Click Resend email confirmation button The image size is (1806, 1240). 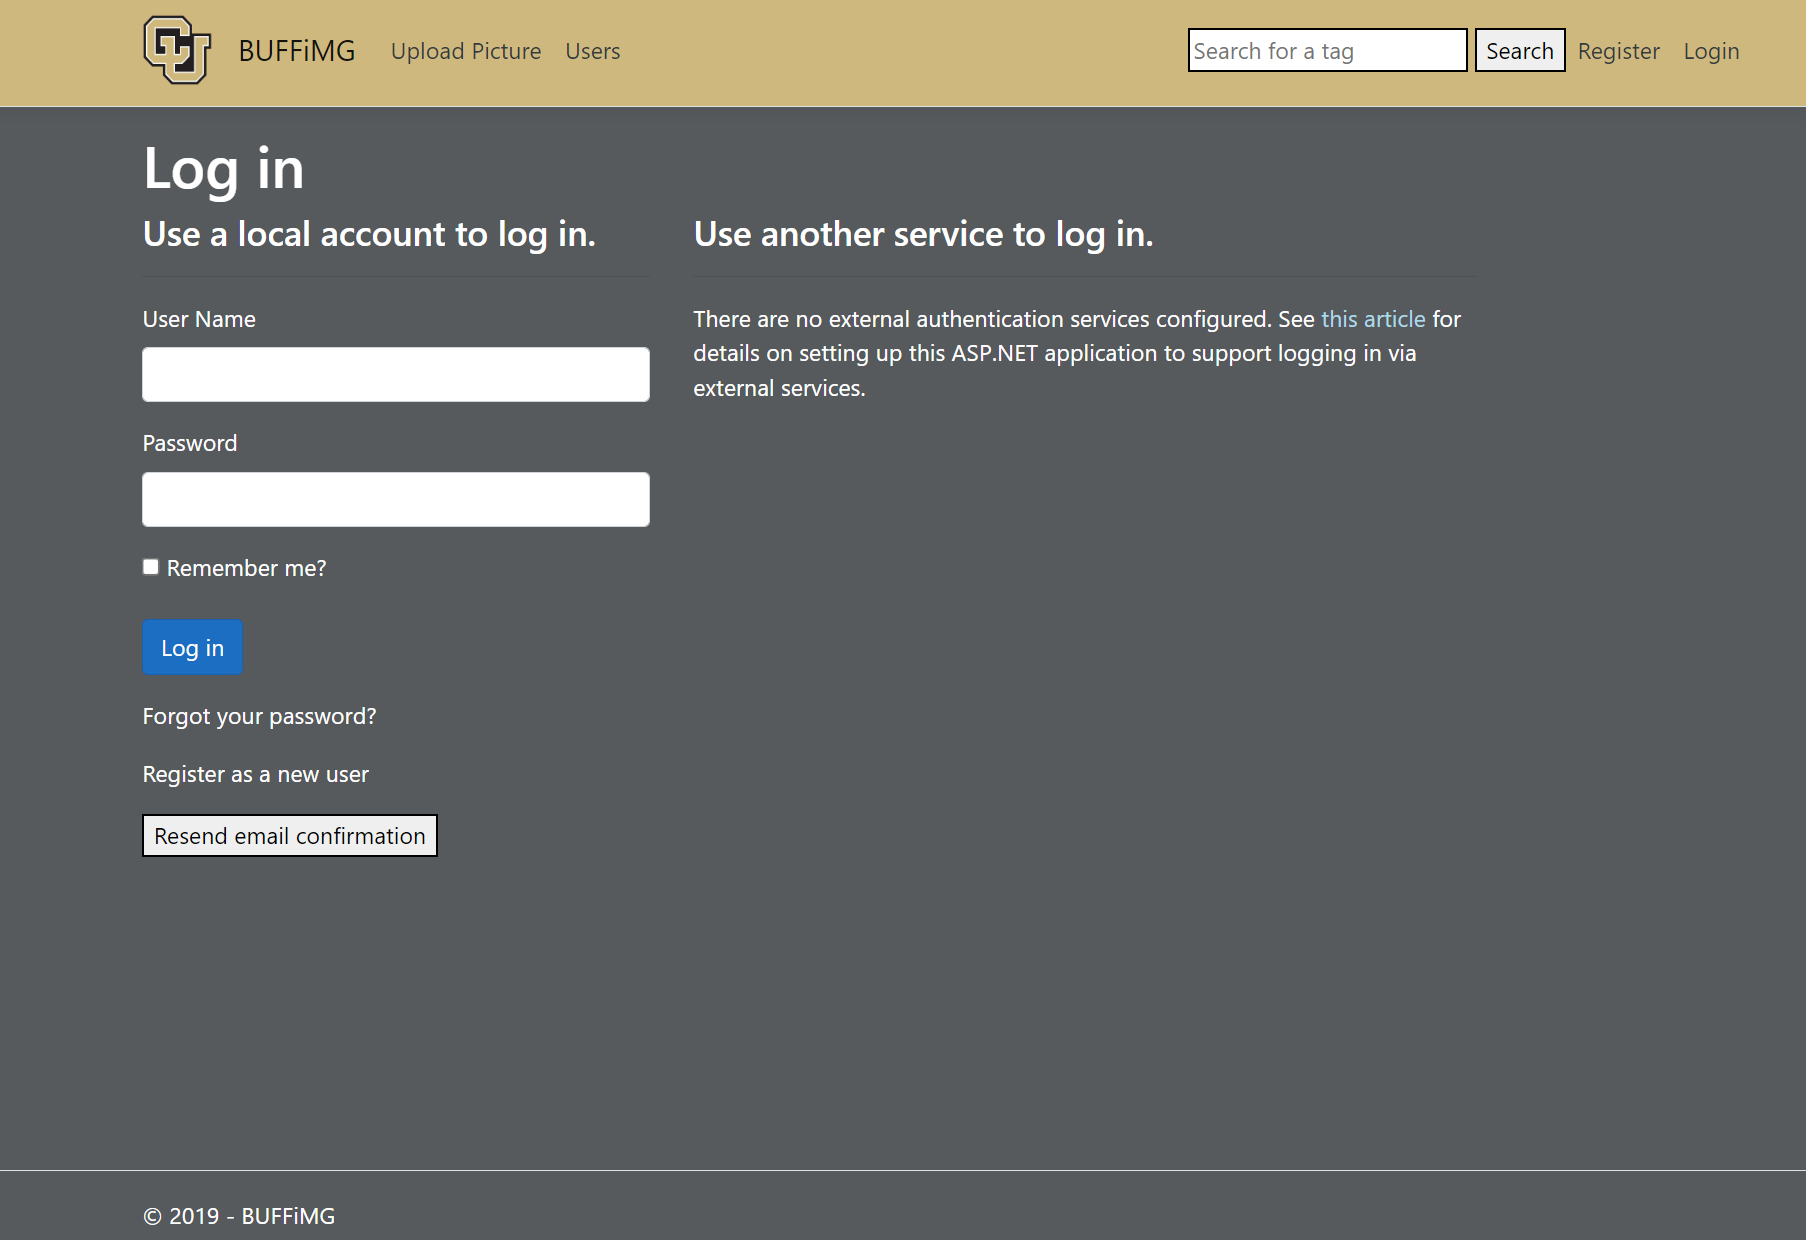[290, 836]
